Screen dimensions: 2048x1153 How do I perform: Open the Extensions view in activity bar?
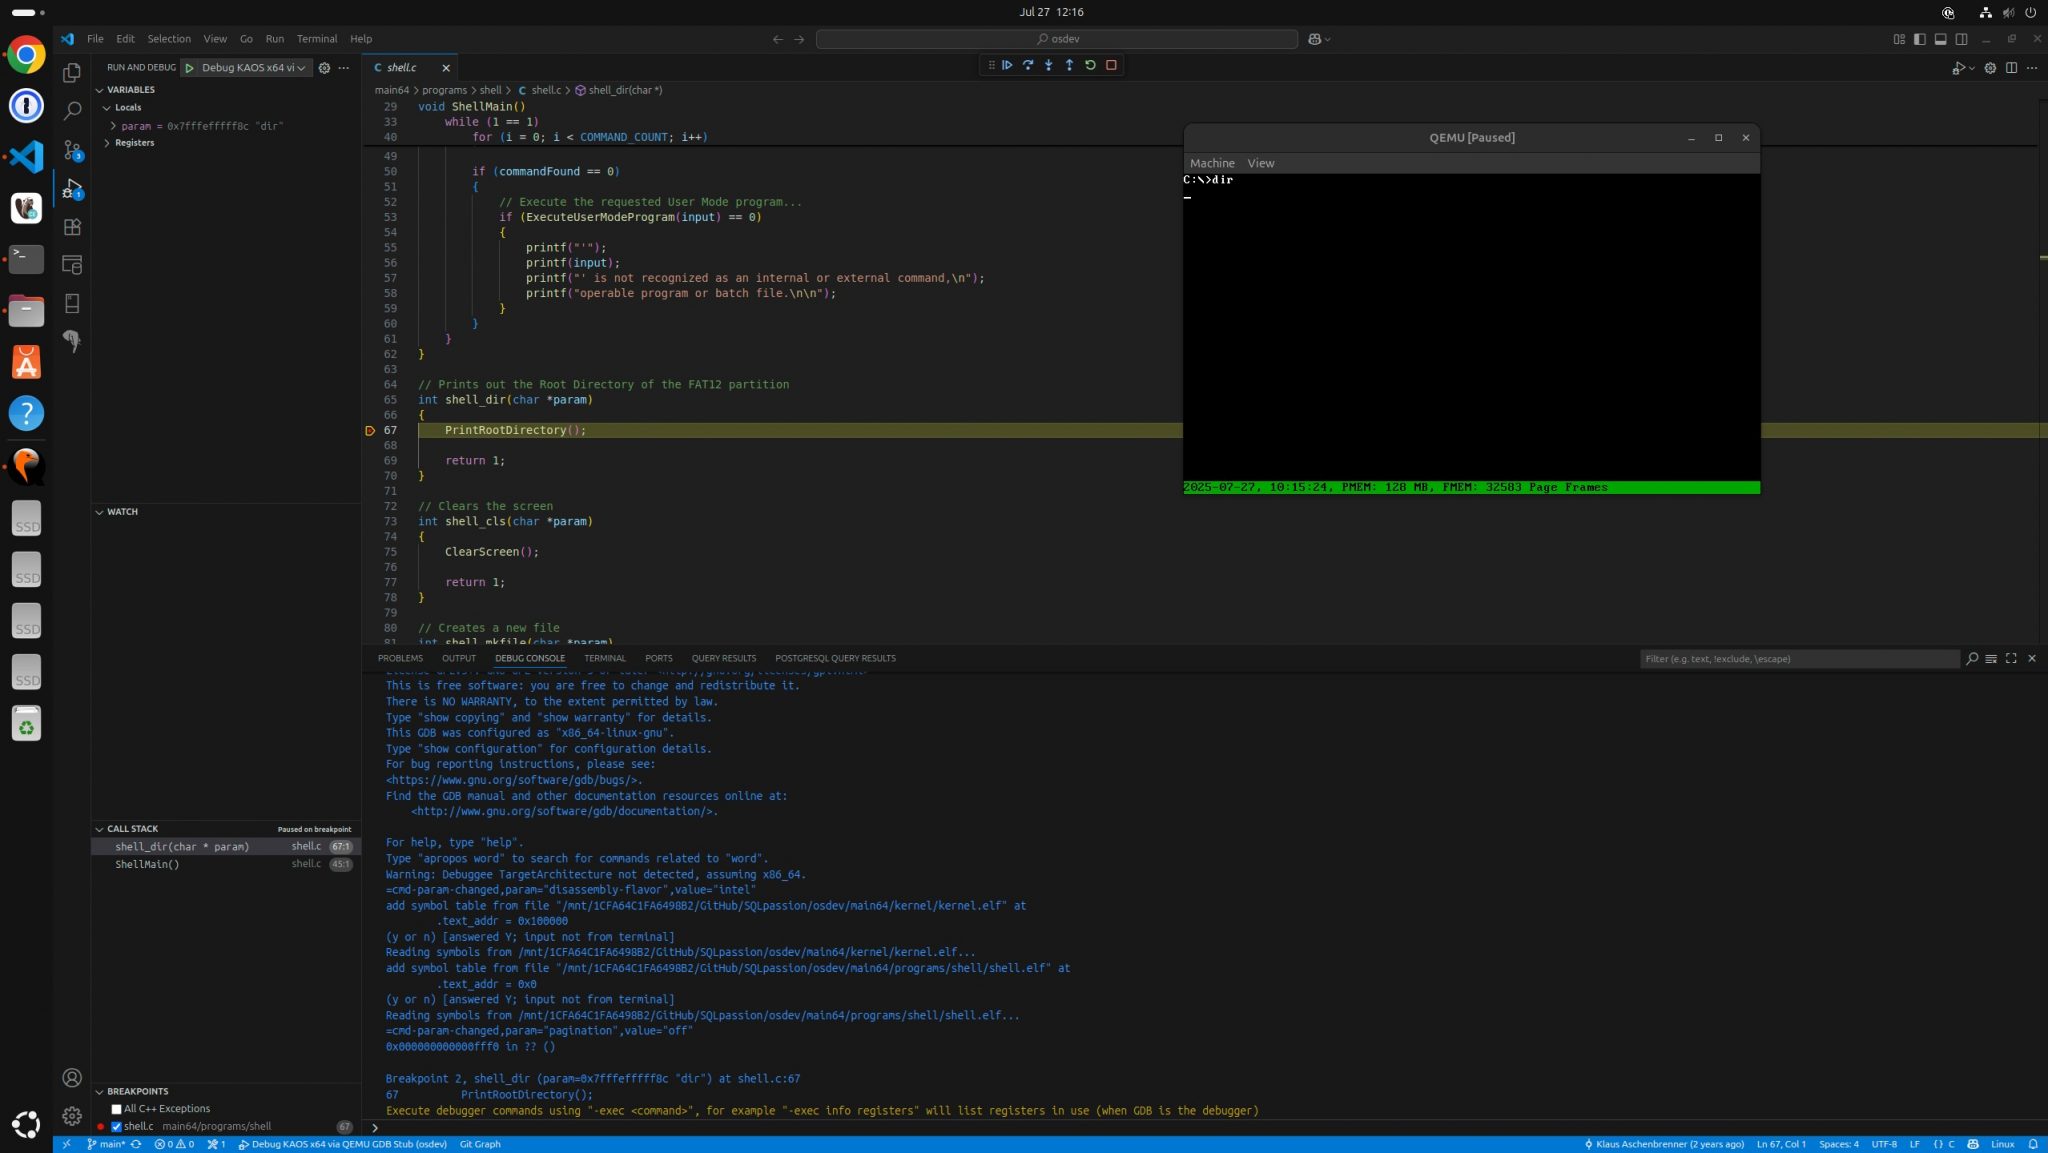pos(72,227)
